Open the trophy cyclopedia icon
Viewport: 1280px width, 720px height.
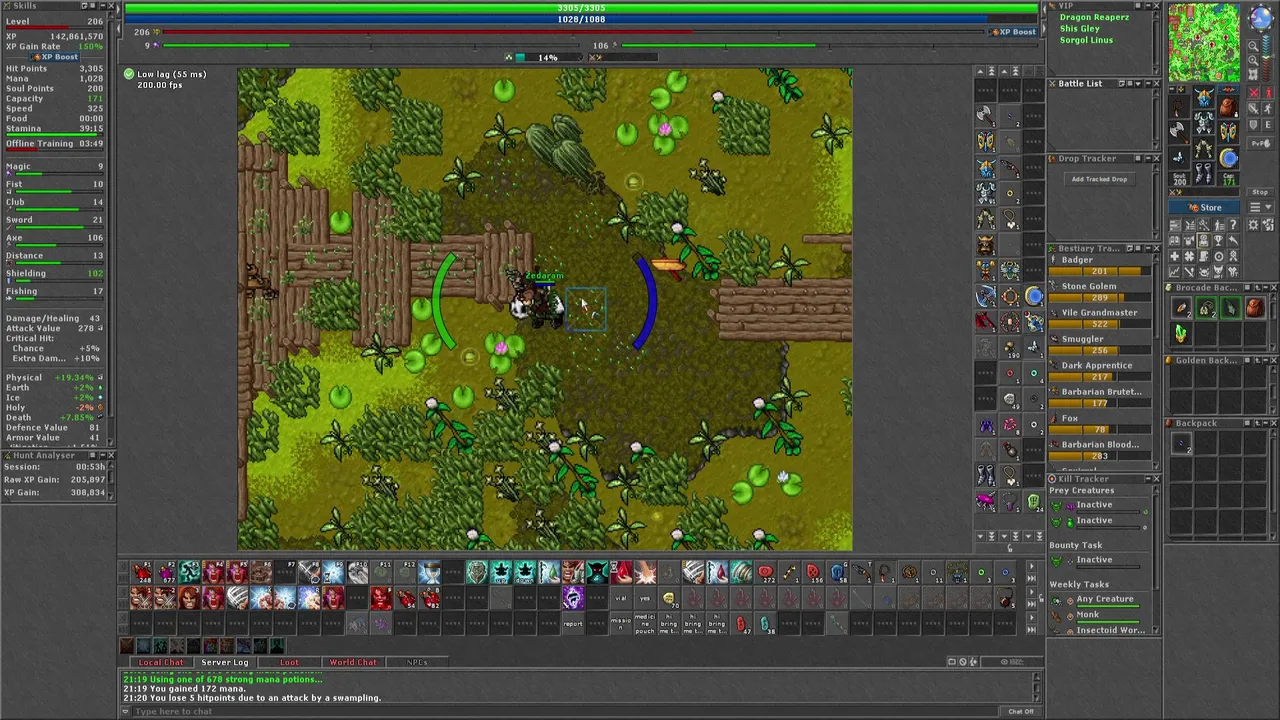pos(1218,240)
